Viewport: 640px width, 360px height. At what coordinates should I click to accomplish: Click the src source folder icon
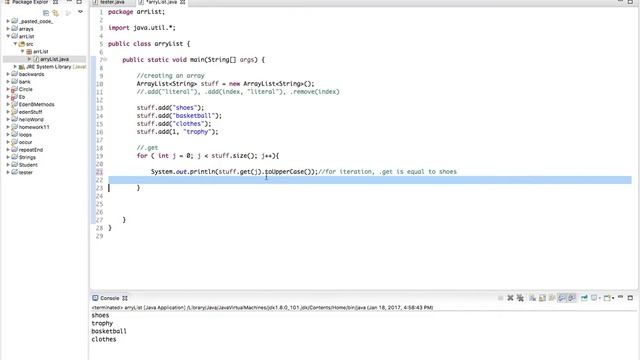point(22,44)
